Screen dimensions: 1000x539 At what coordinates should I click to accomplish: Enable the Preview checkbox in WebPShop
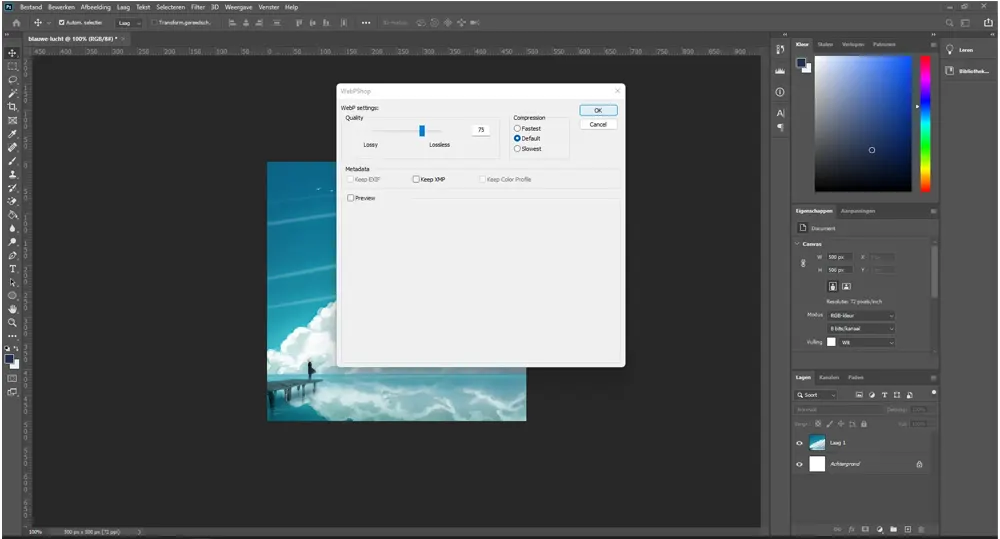[350, 198]
